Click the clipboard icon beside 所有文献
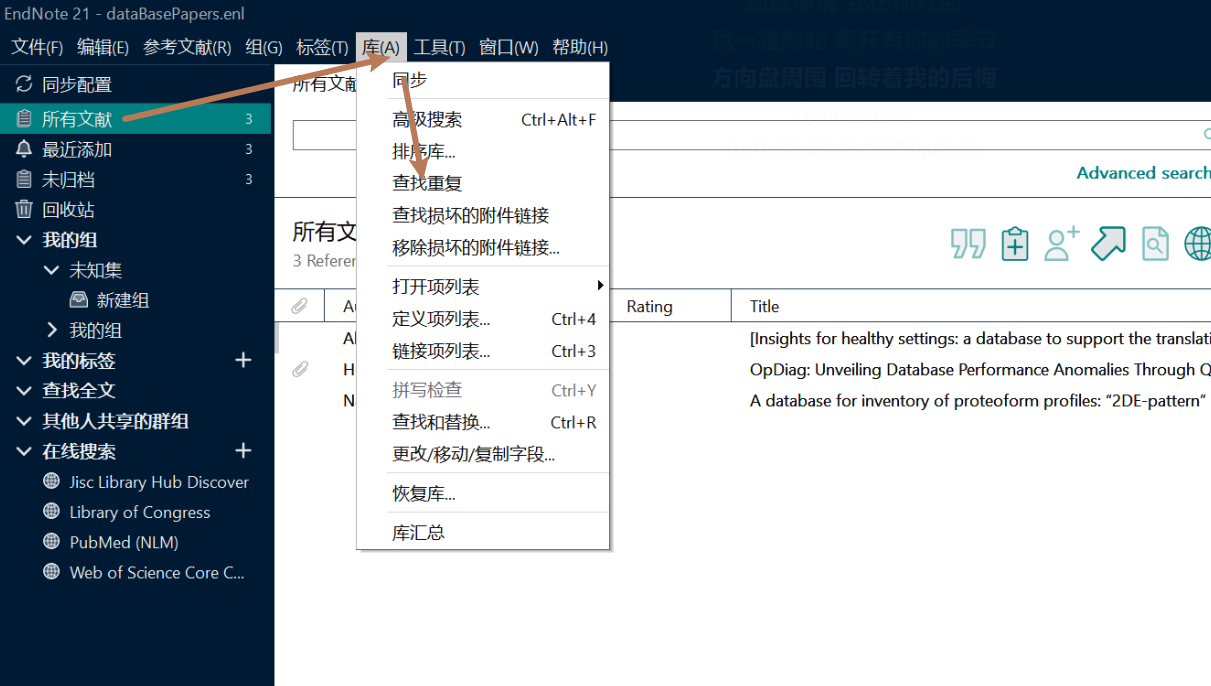Image resolution: width=1211 pixels, height=686 pixels. point(24,119)
